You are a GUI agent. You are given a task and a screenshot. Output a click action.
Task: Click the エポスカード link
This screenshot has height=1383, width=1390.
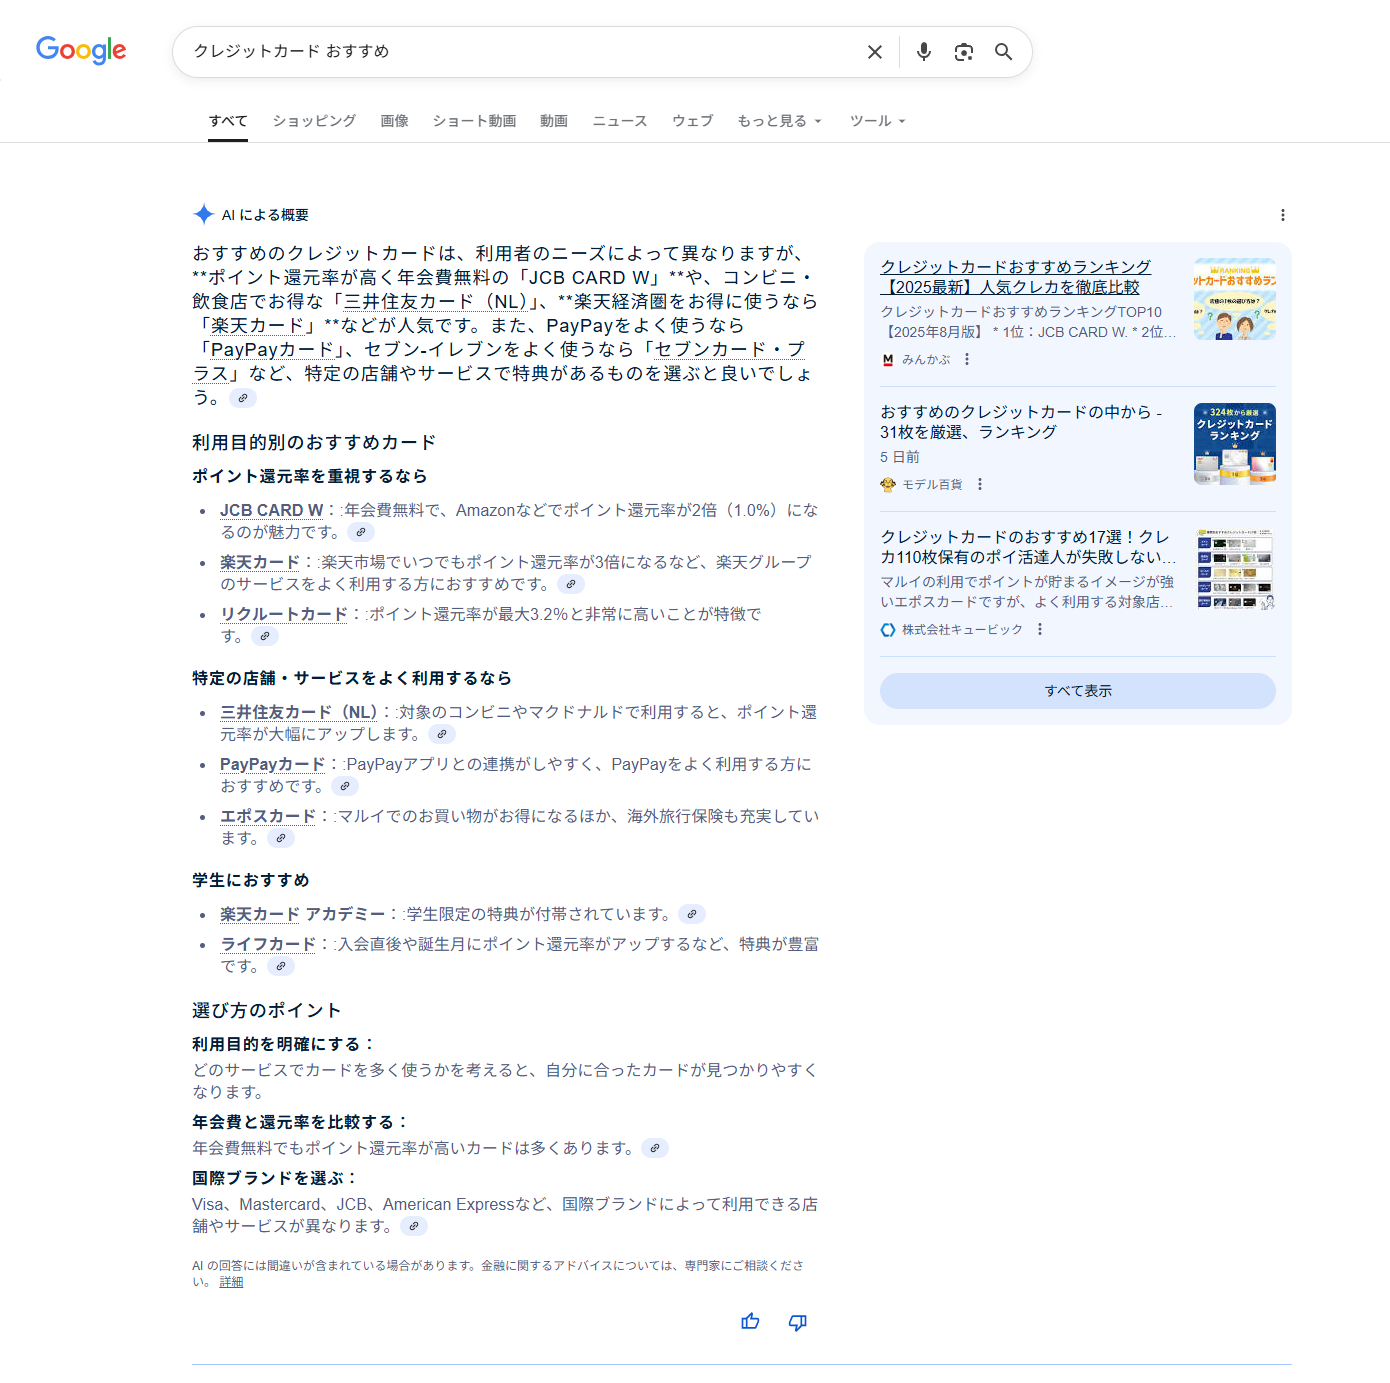pos(268,816)
